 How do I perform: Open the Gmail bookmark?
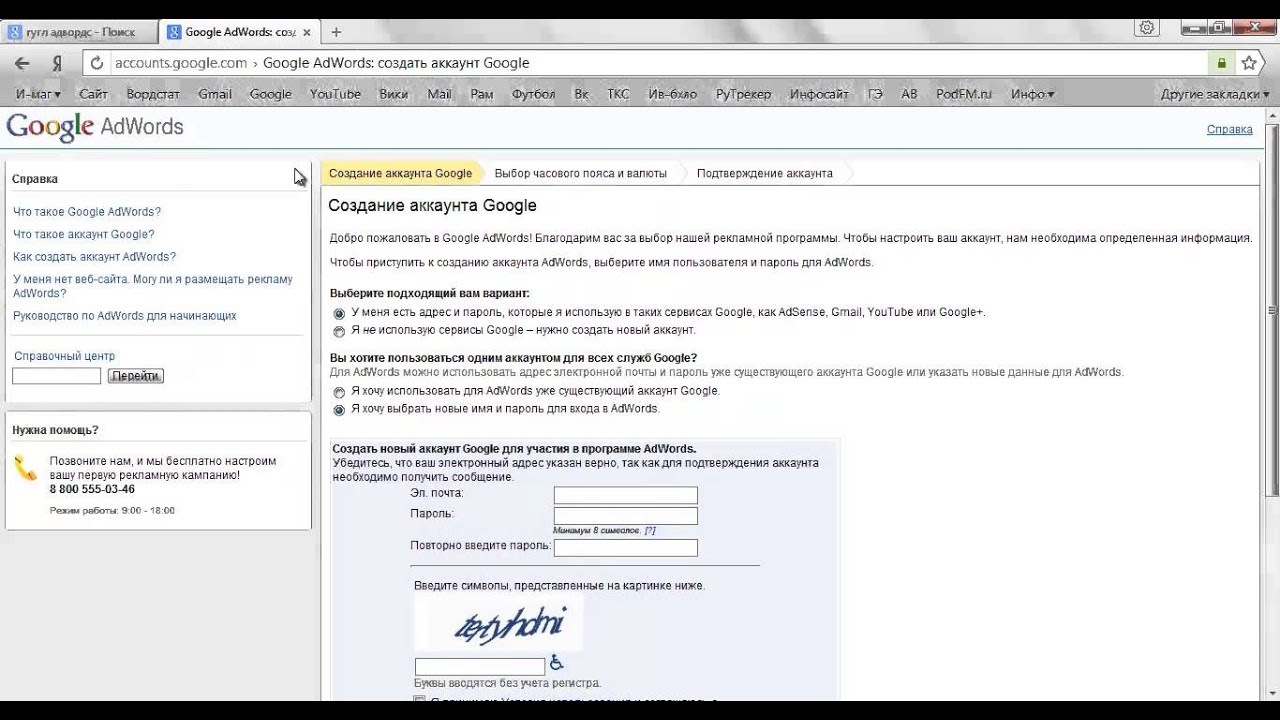tap(215, 94)
